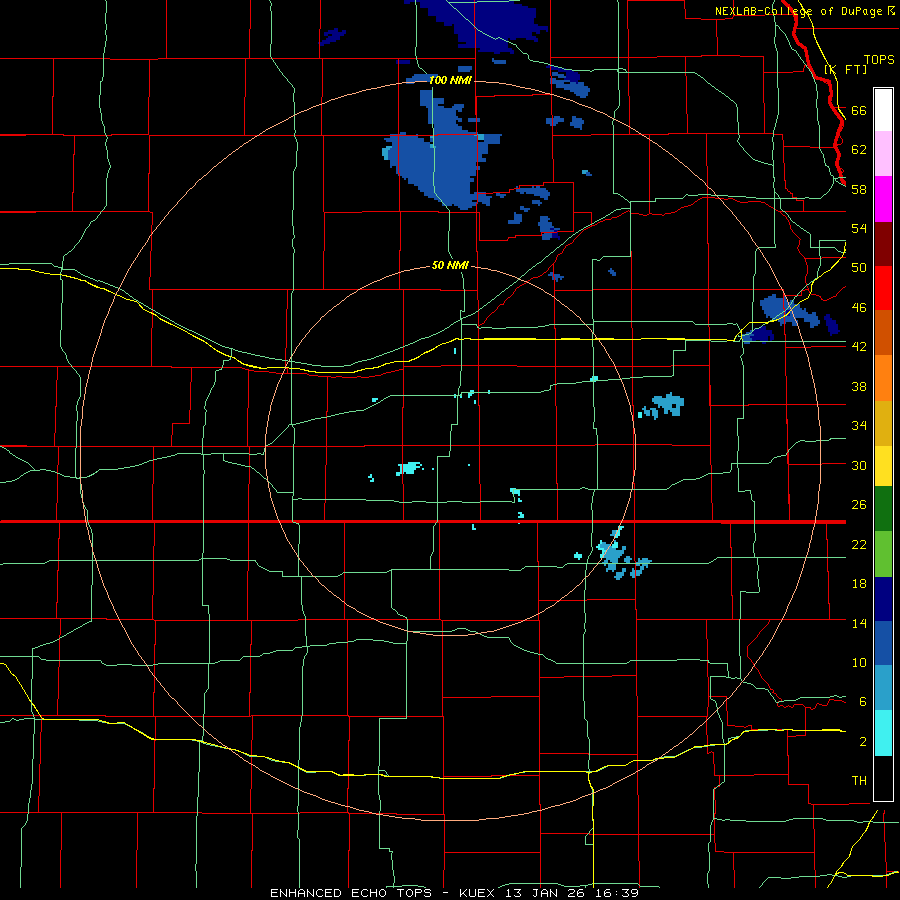Click the white swatch in the tops legend
The width and height of the screenshot is (900, 900).
[883, 110]
